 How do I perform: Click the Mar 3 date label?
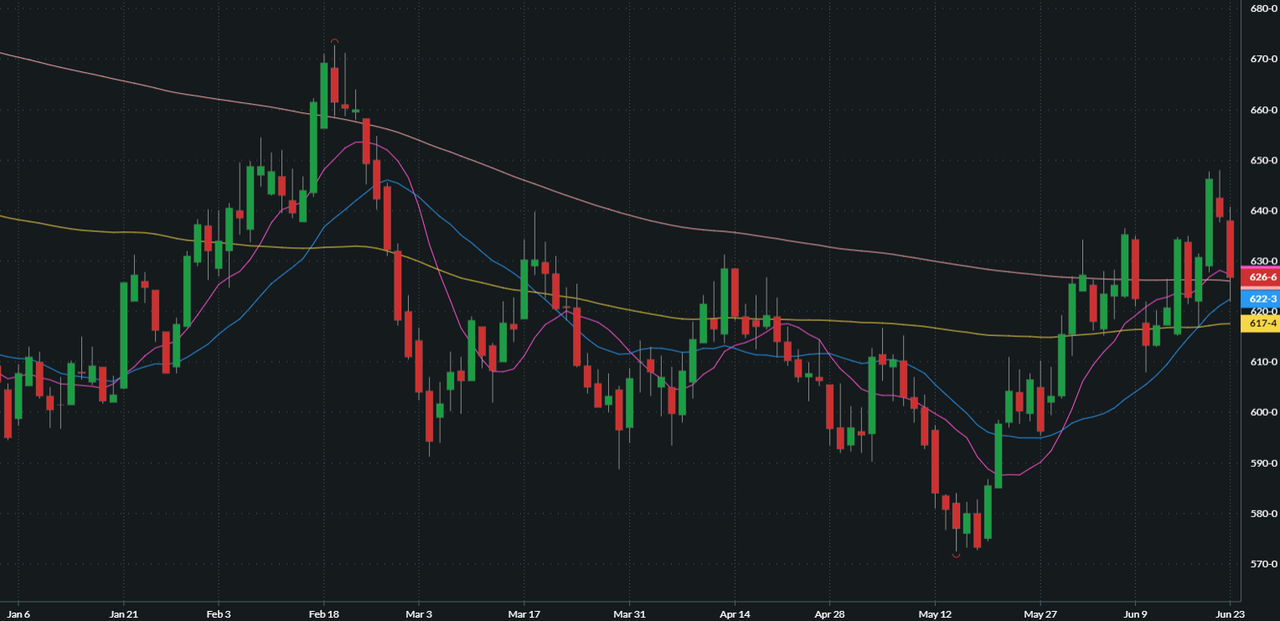[421, 613]
